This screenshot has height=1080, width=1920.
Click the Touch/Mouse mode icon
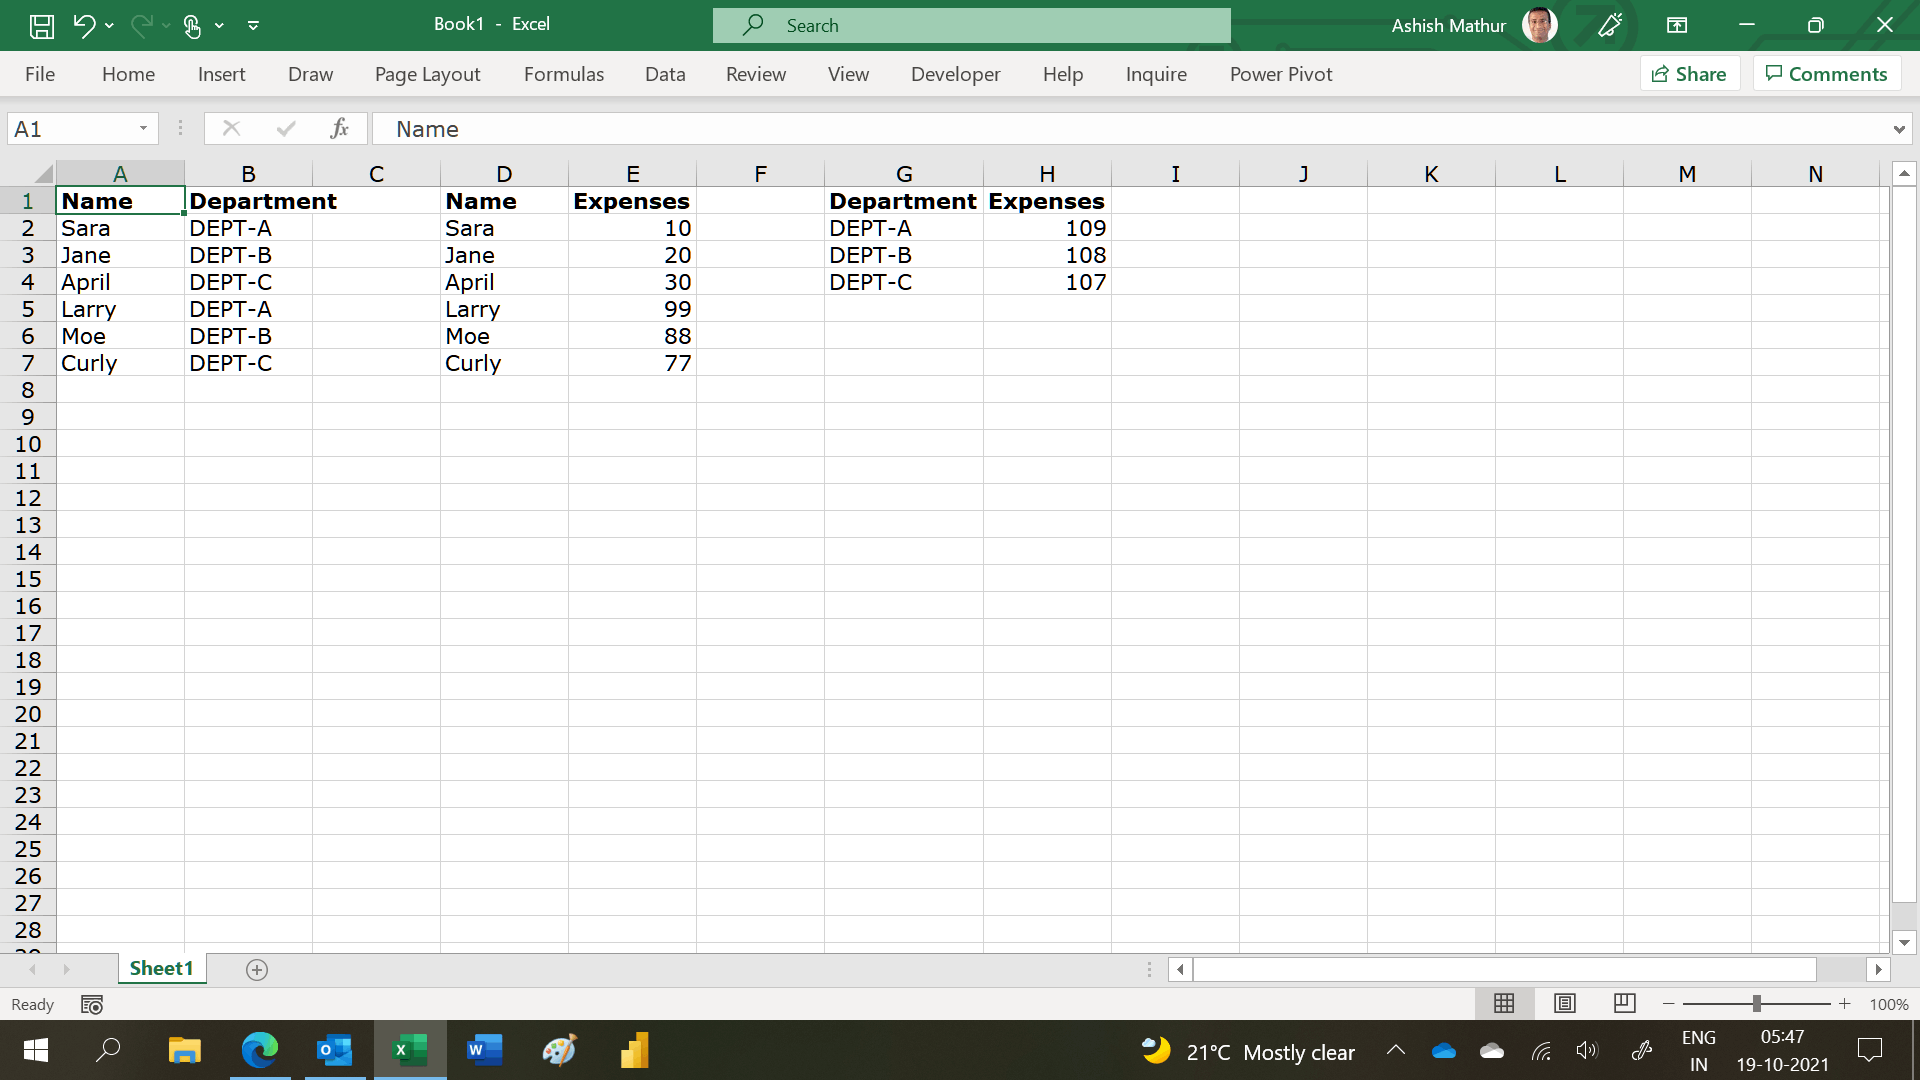pyautogui.click(x=192, y=26)
